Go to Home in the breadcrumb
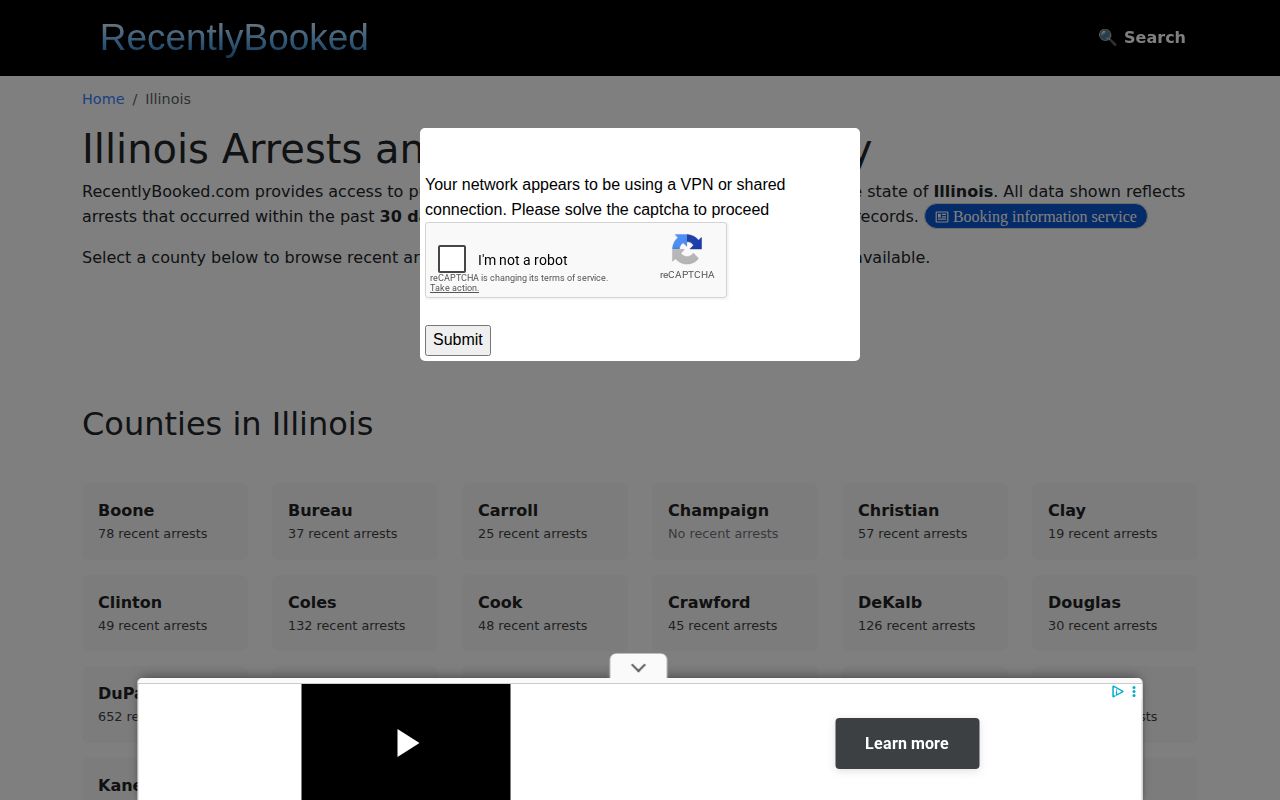1280x800 pixels. pos(103,99)
